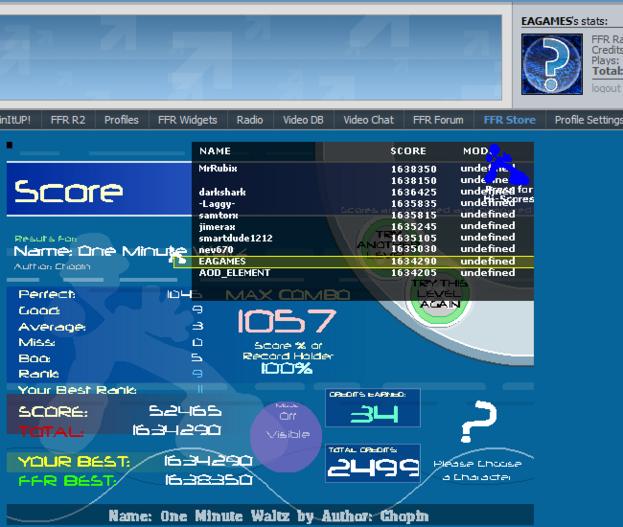Viewport: 623px width, 527px height.
Task: Select MrRubix in the high score list
Action: (x=218, y=168)
